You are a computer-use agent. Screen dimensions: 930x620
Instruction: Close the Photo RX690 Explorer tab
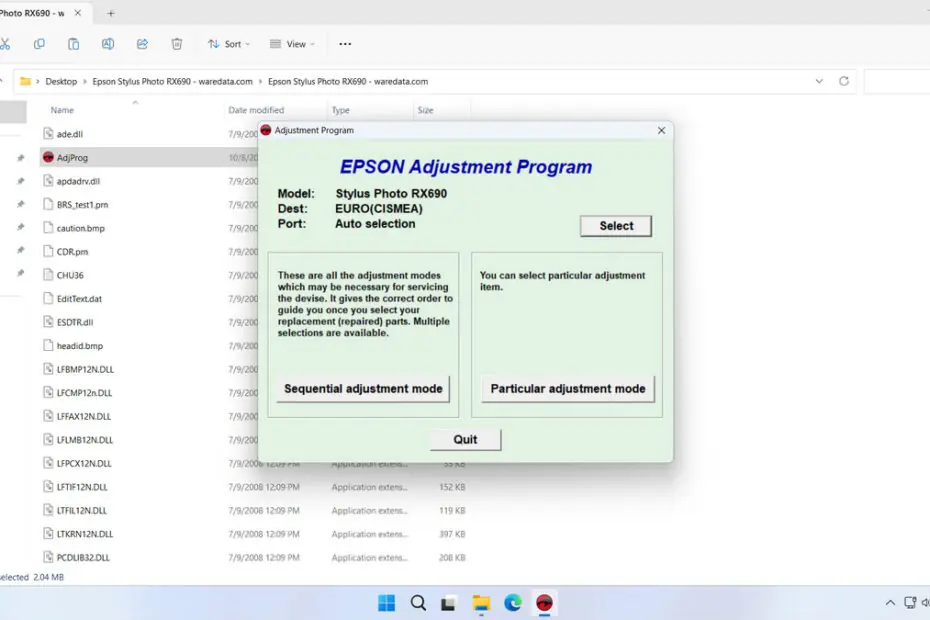78,13
